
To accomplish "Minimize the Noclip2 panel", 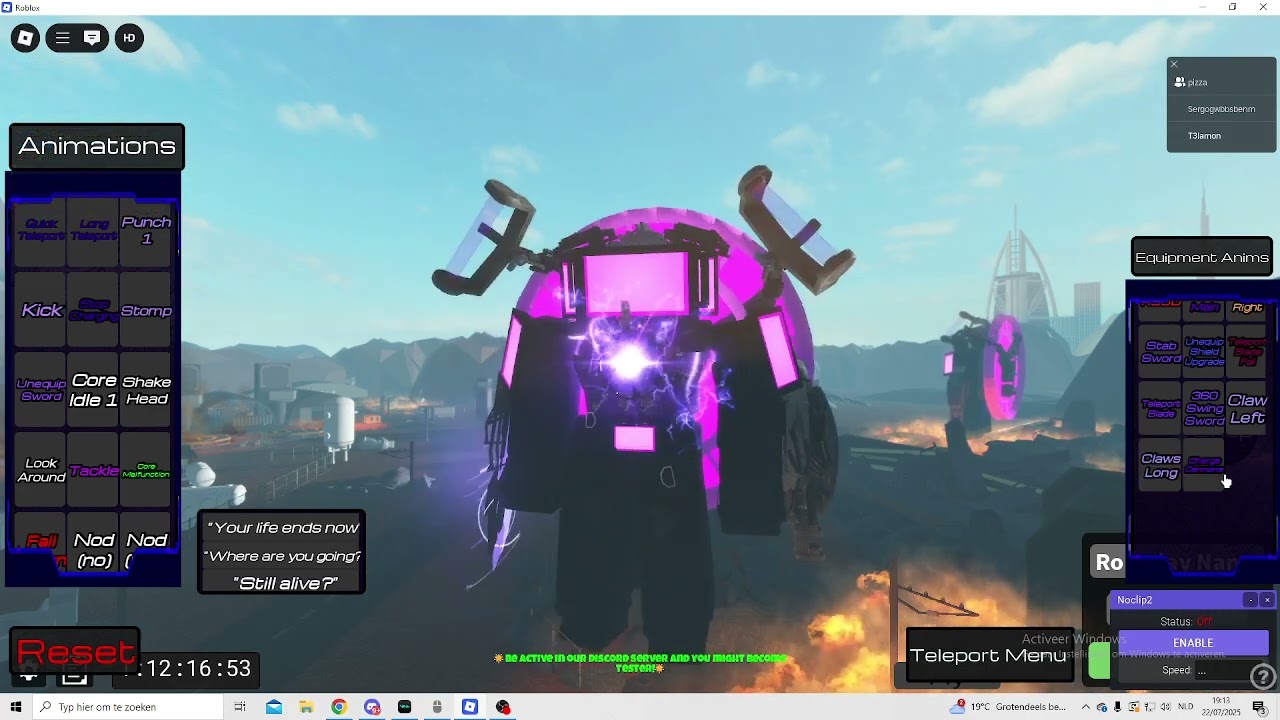I will pyautogui.click(x=1250, y=600).
